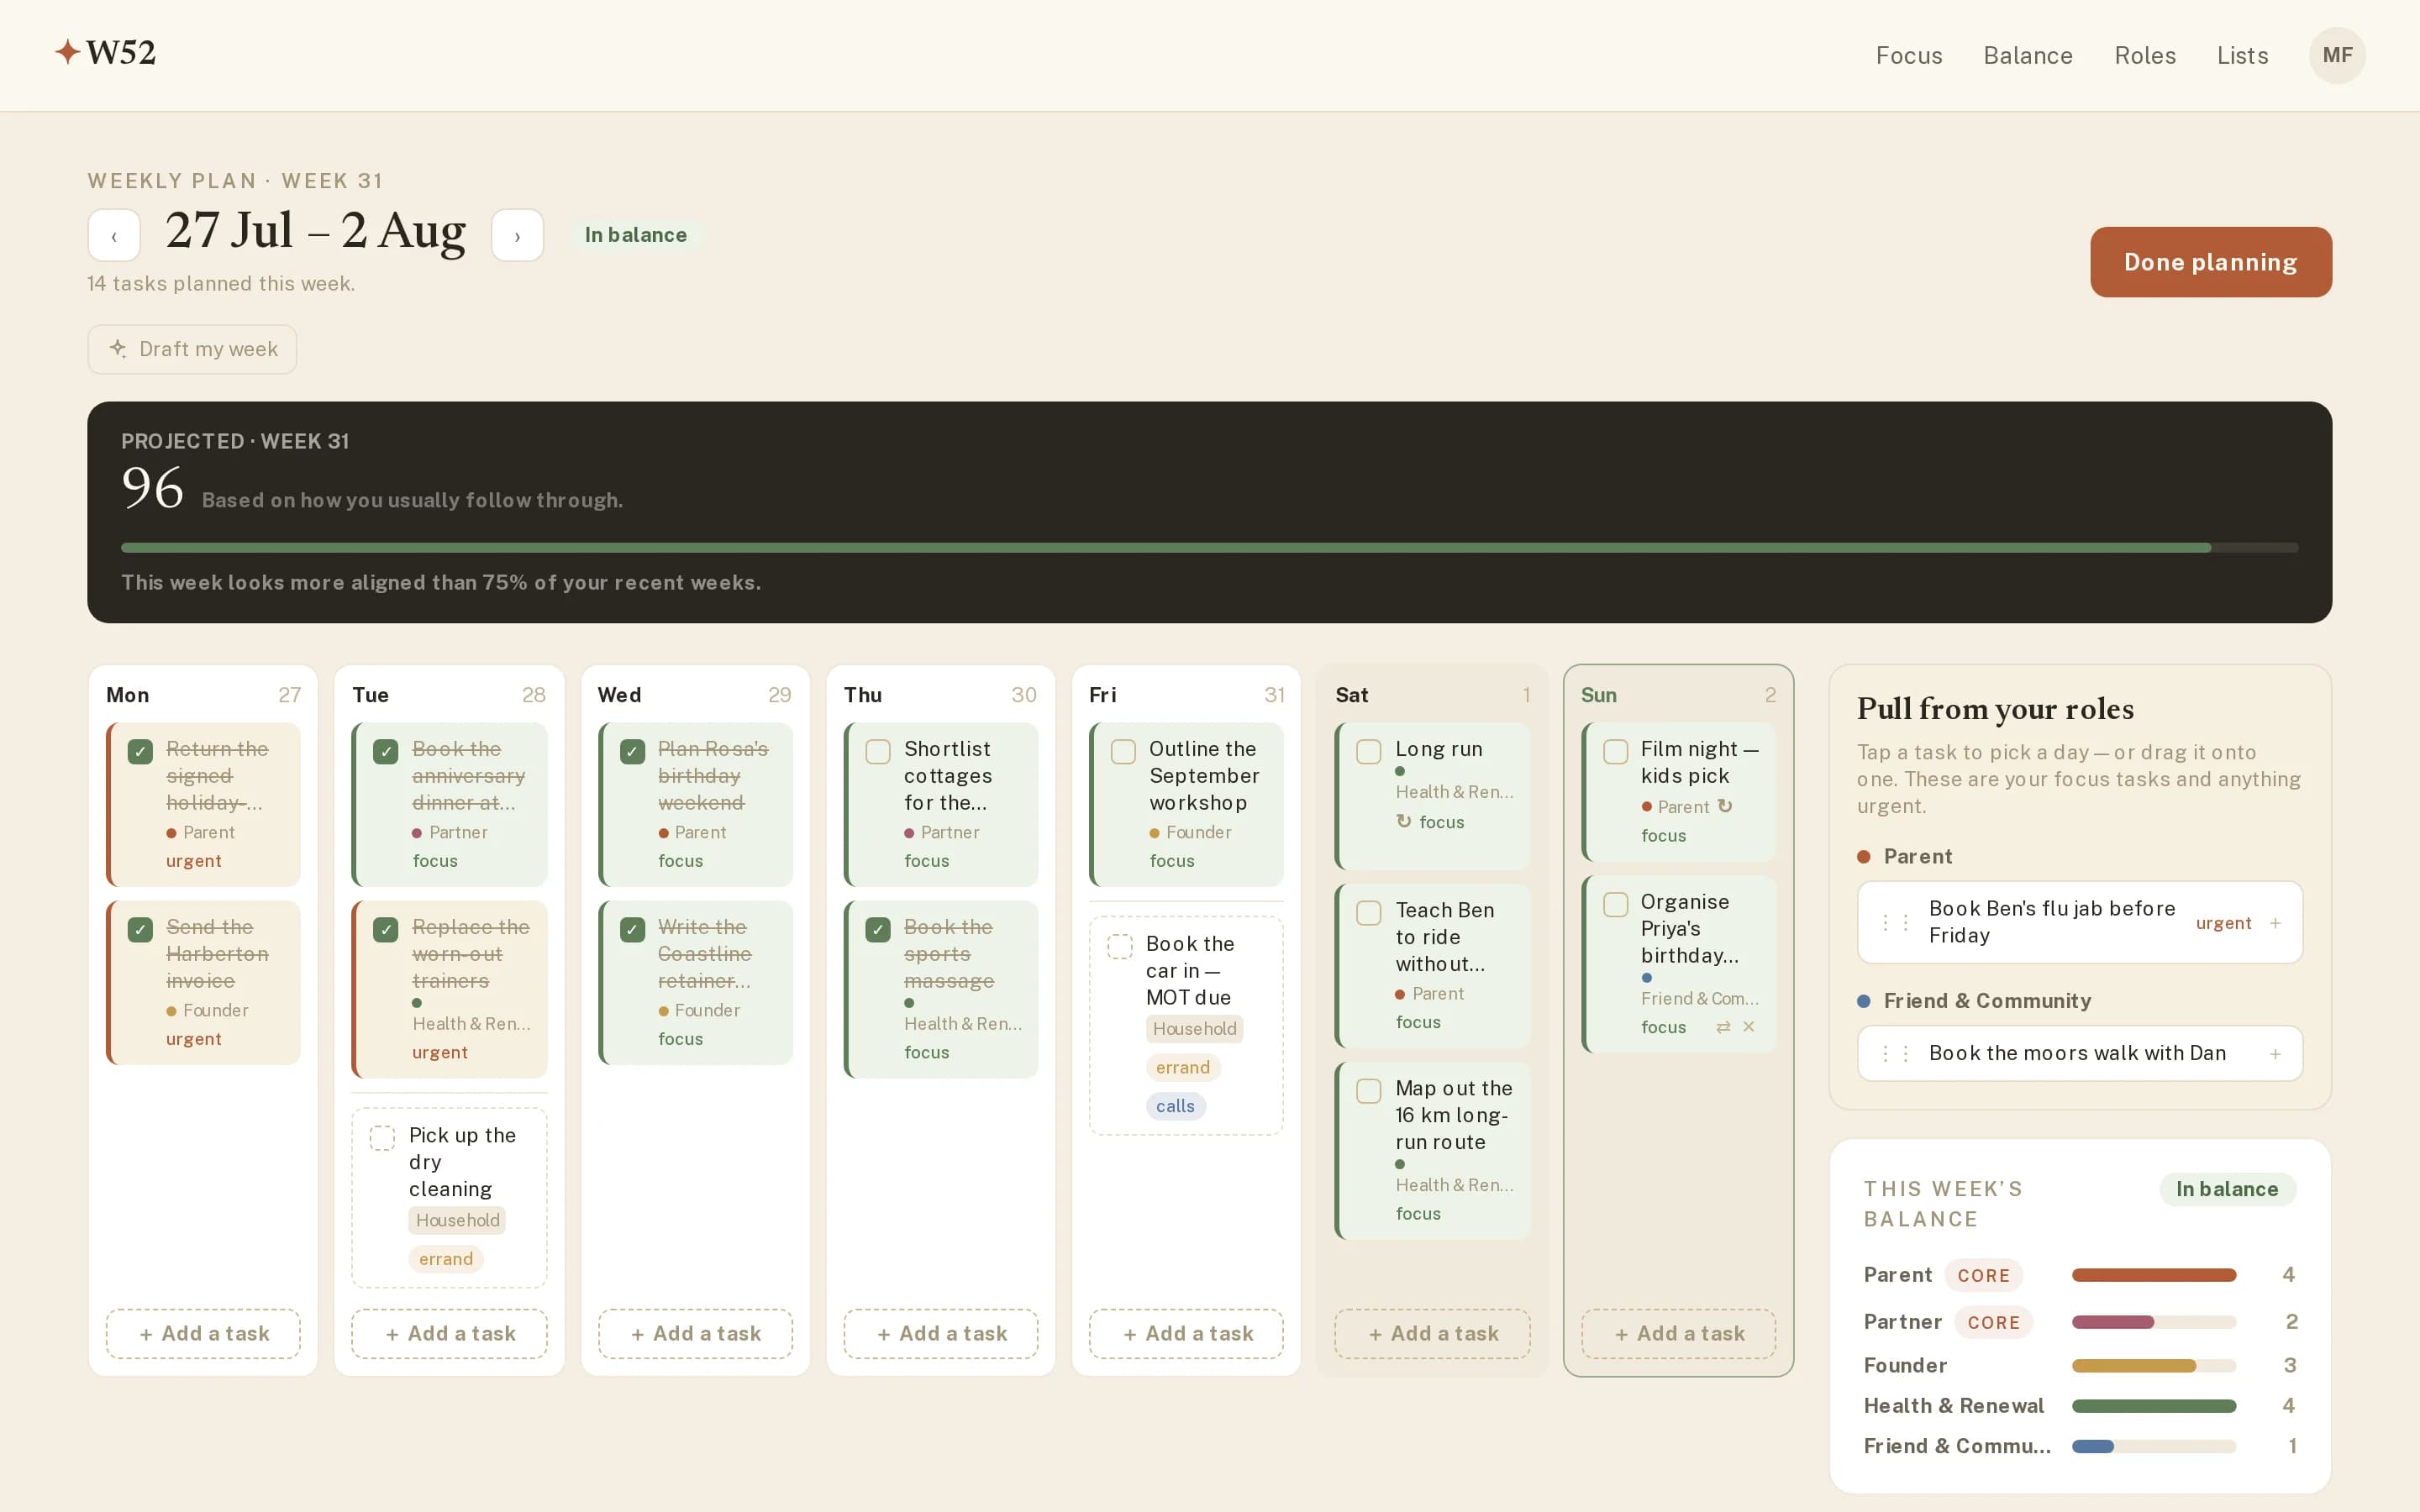Click CORE badge next to Parent
Viewport: 2420px width, 1512px height.
click(1983, 1275)
